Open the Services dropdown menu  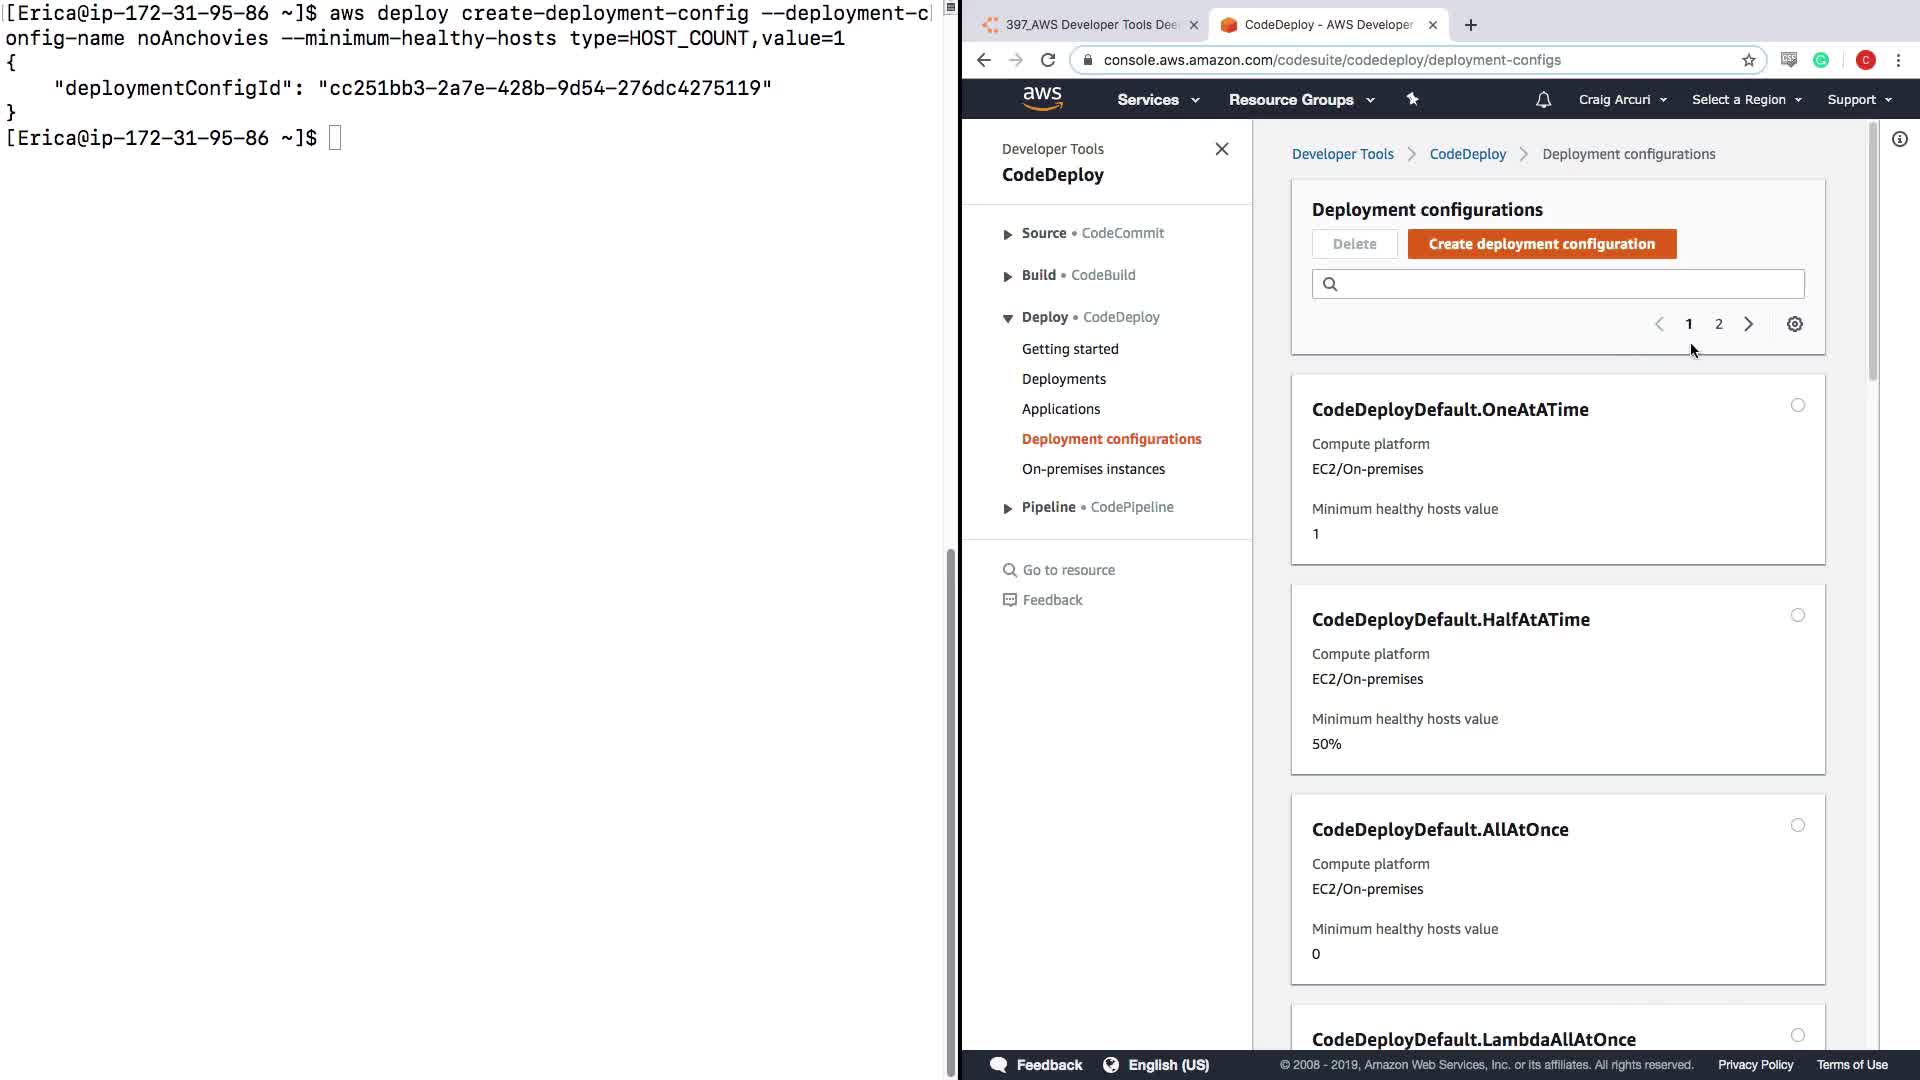pos(1157,100)
